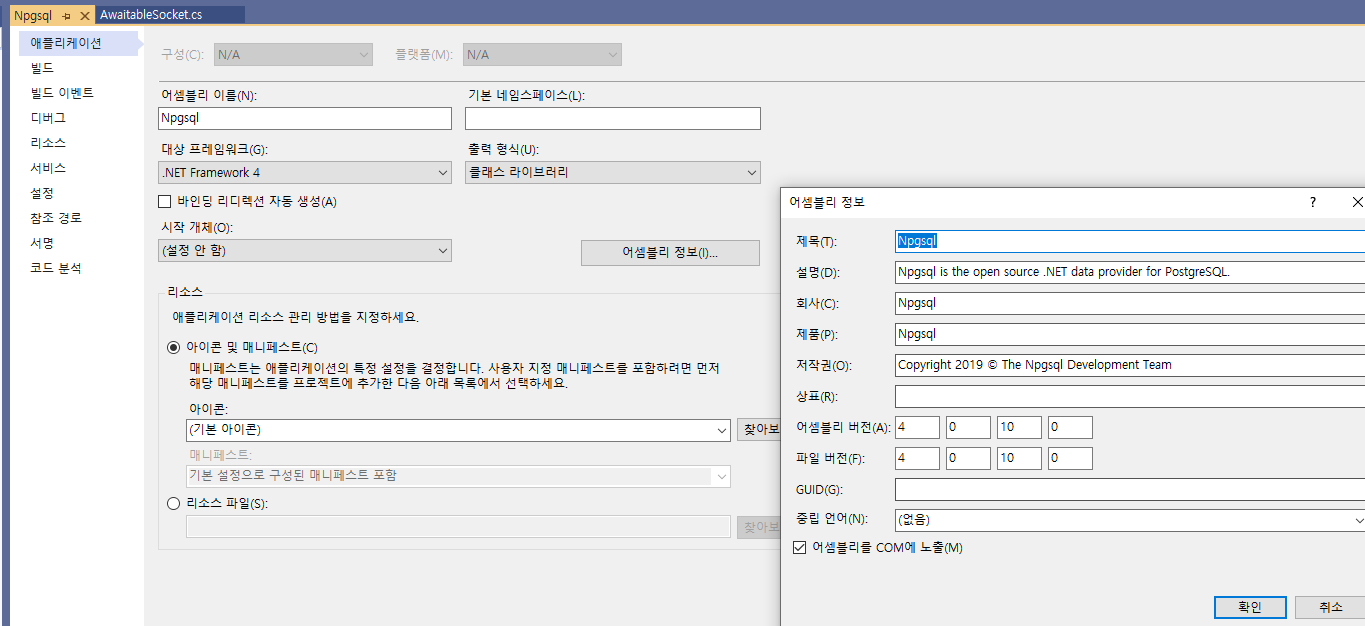The width and height of the screenshot is (1365, 626).
Task: Open 빌드 settings page
Action: (42, 68)
